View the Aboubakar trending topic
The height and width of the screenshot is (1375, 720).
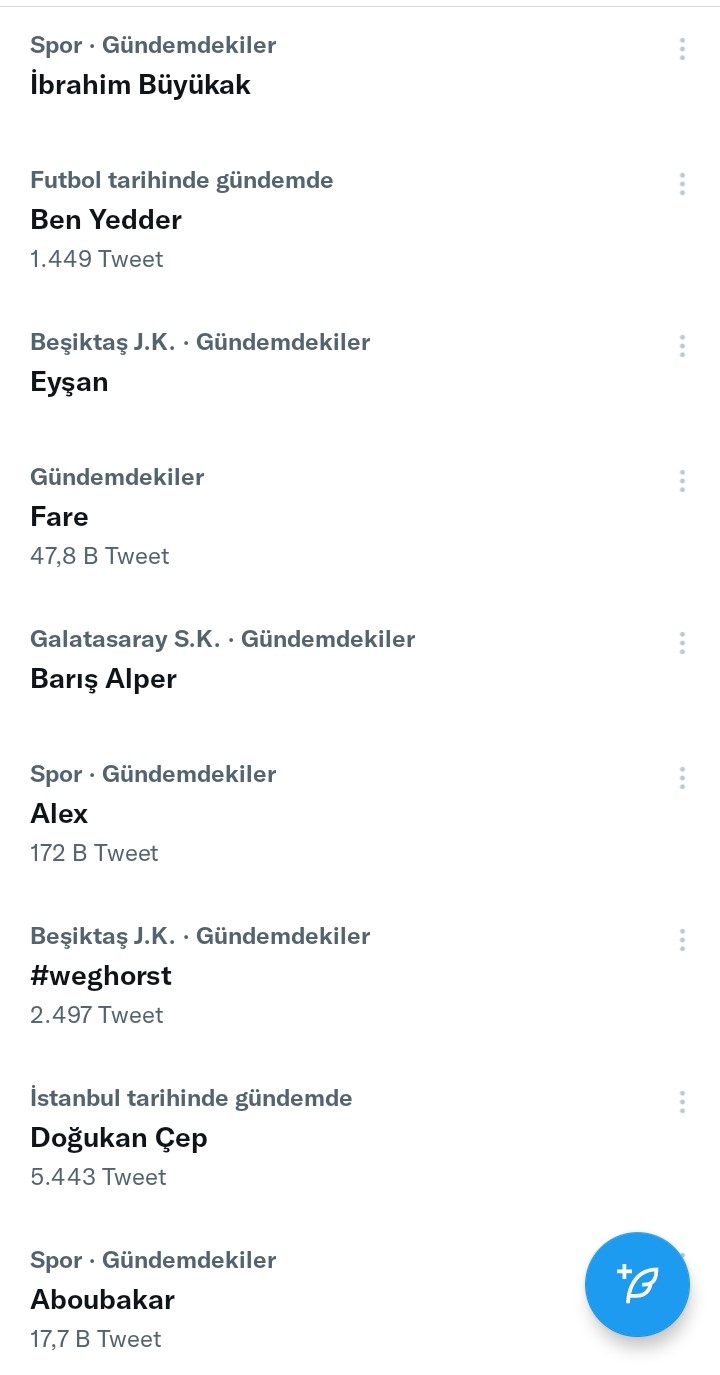coord(102,1300)
